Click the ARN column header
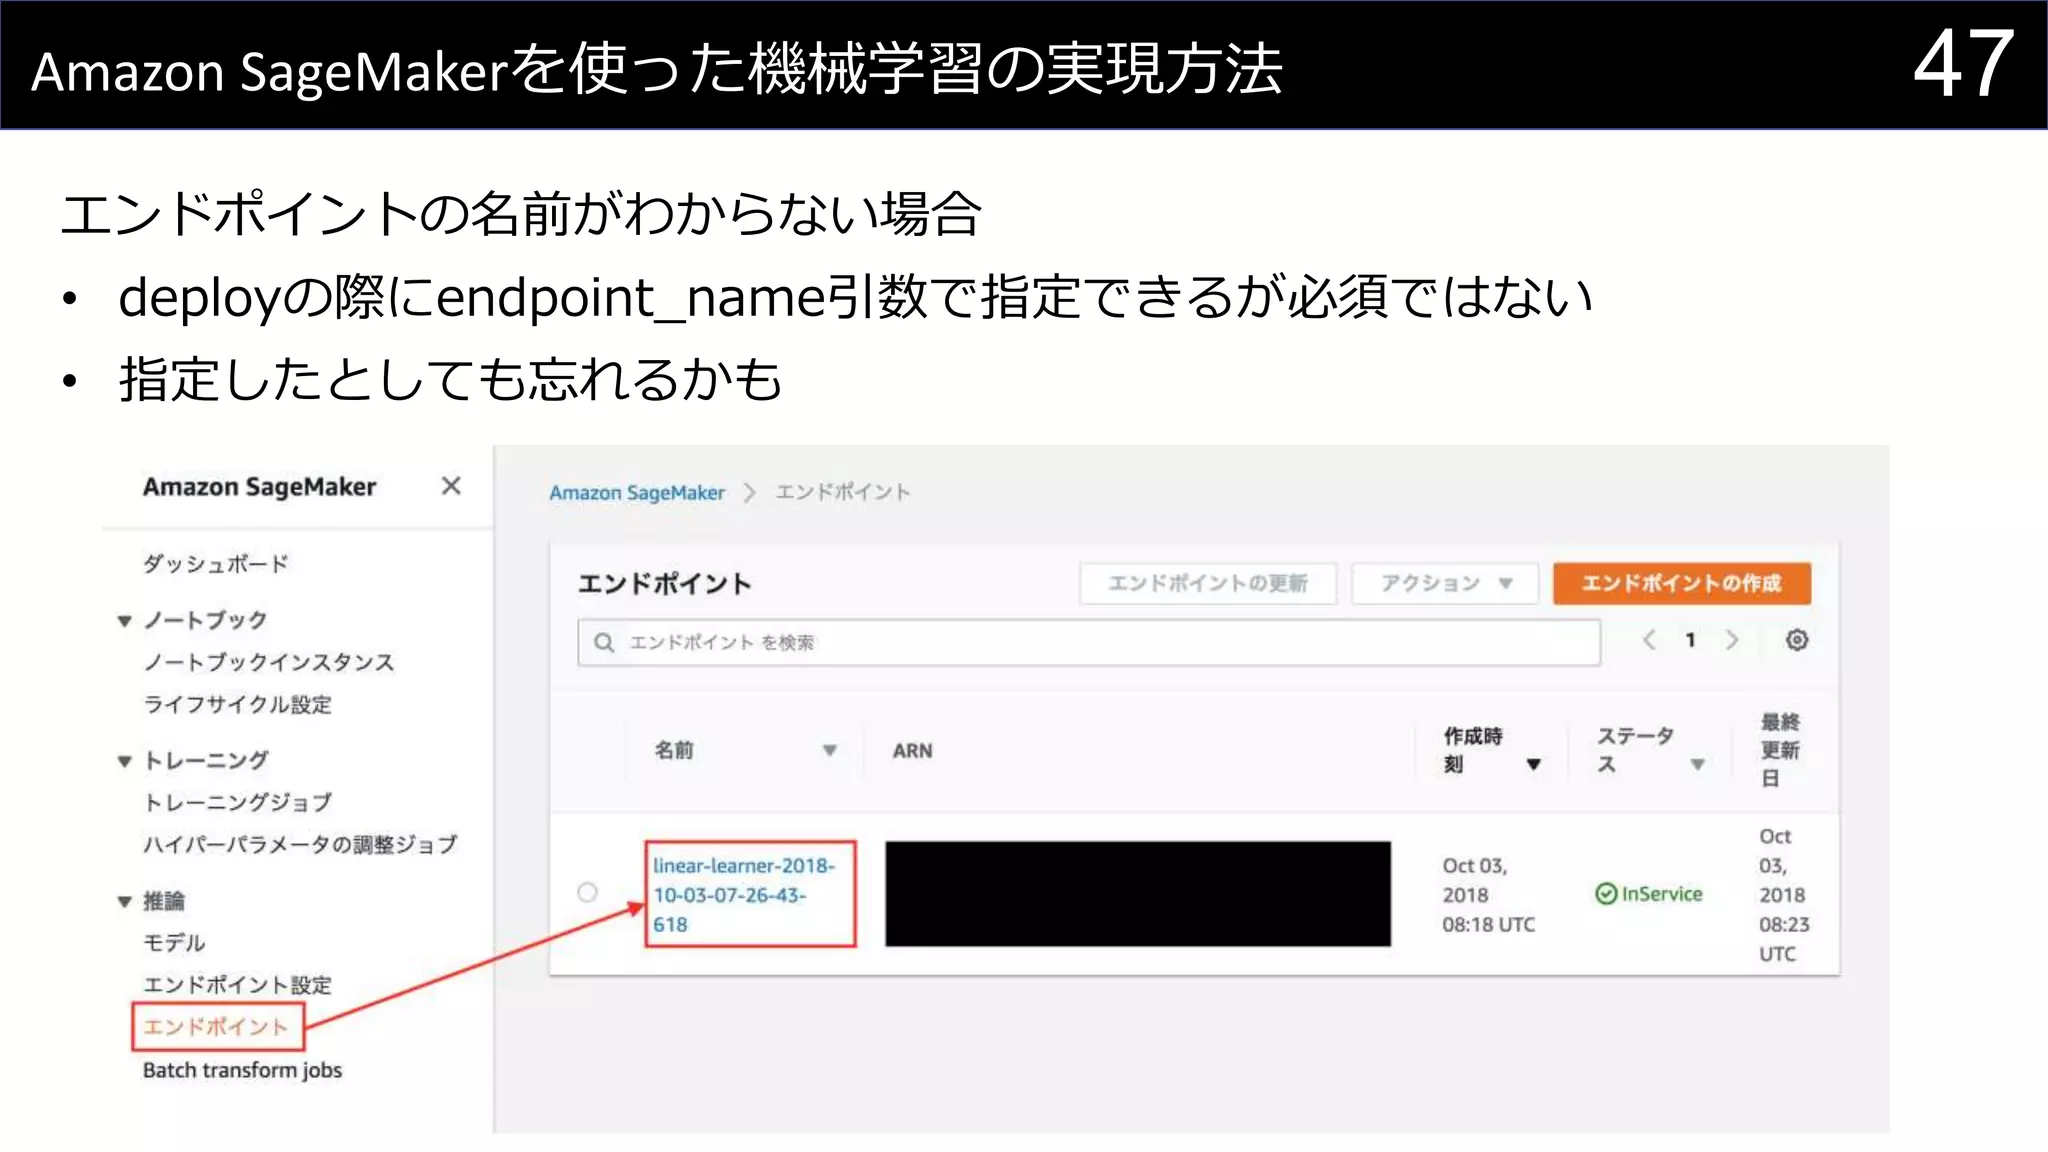Image resolution: width=2048 pixels, height=1152 pixels. coord(912,751)
